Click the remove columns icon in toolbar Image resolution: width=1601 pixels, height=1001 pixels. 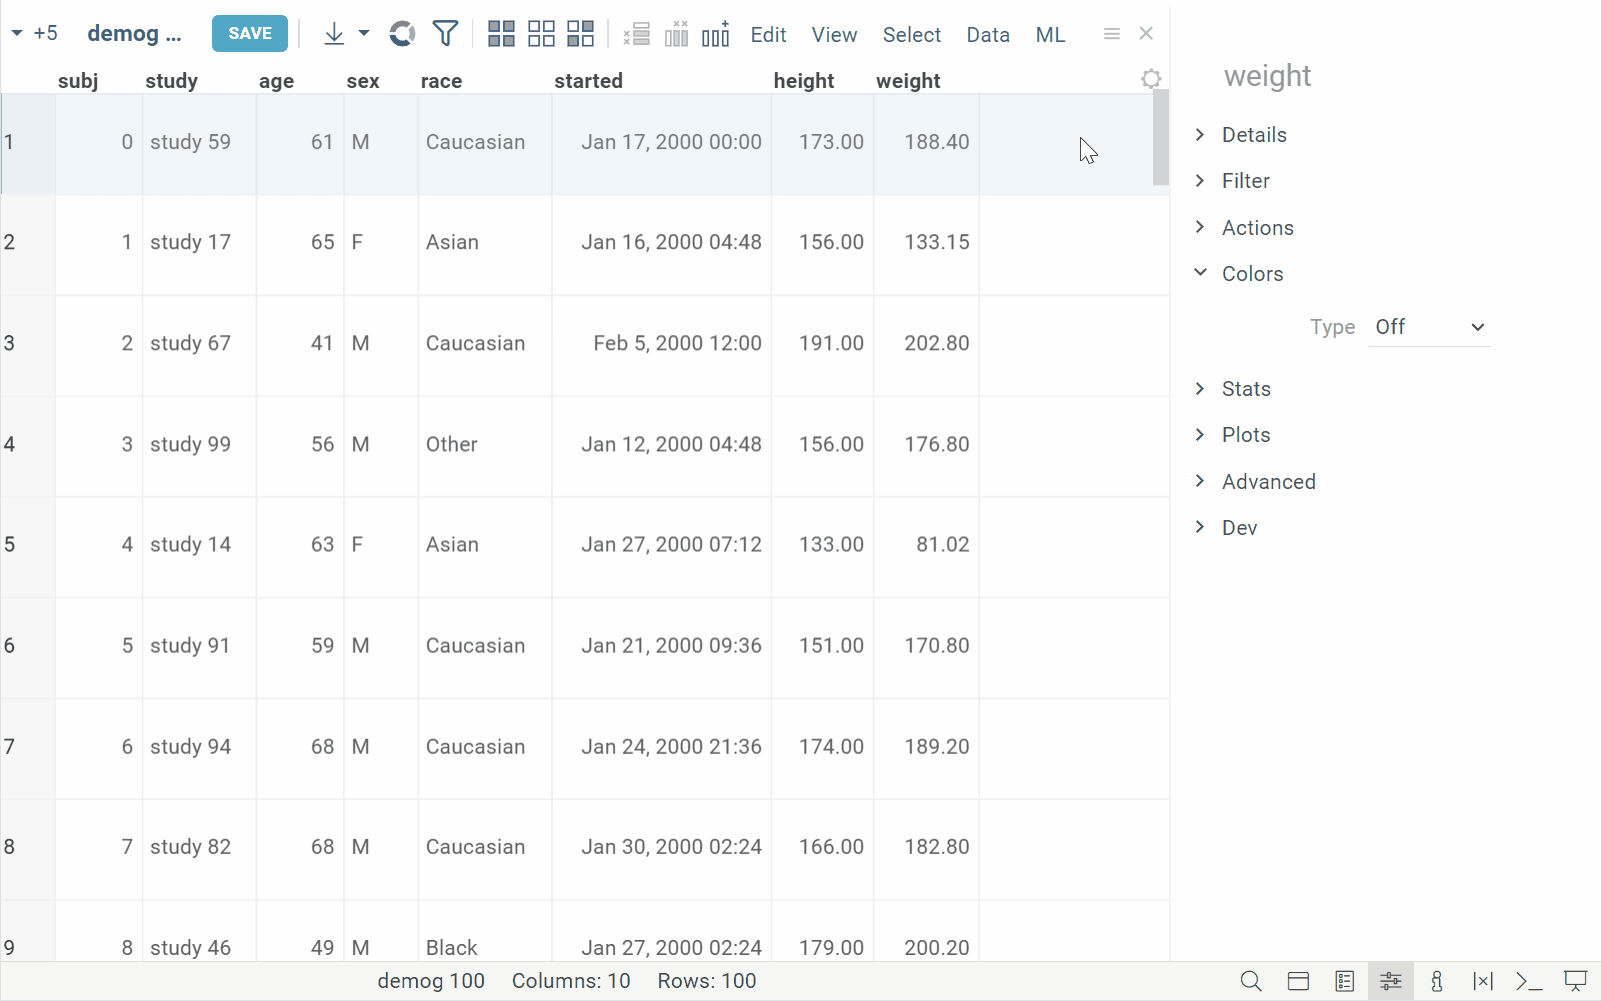(x=677, y=34)
